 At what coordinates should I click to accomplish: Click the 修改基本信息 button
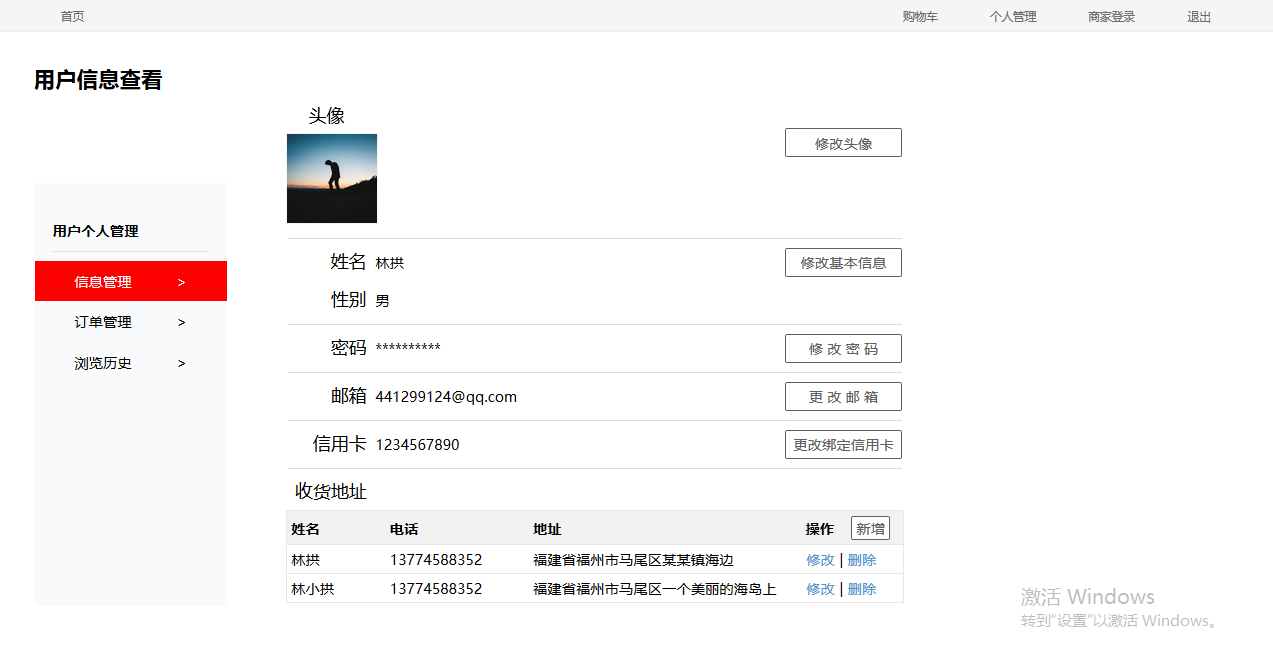(843, 263)
